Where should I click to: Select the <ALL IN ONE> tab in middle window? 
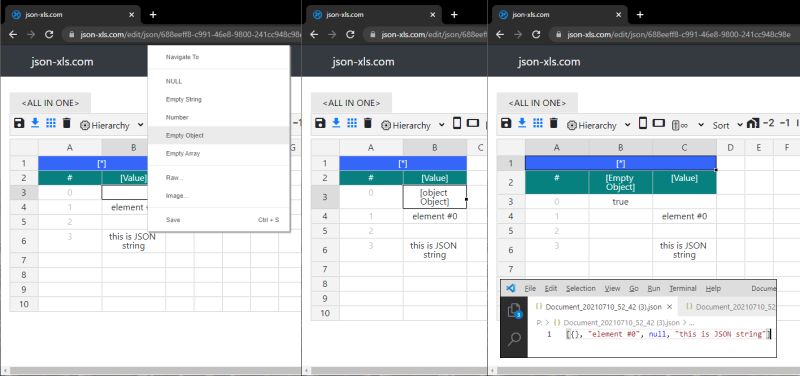click(x=352, y=103)
